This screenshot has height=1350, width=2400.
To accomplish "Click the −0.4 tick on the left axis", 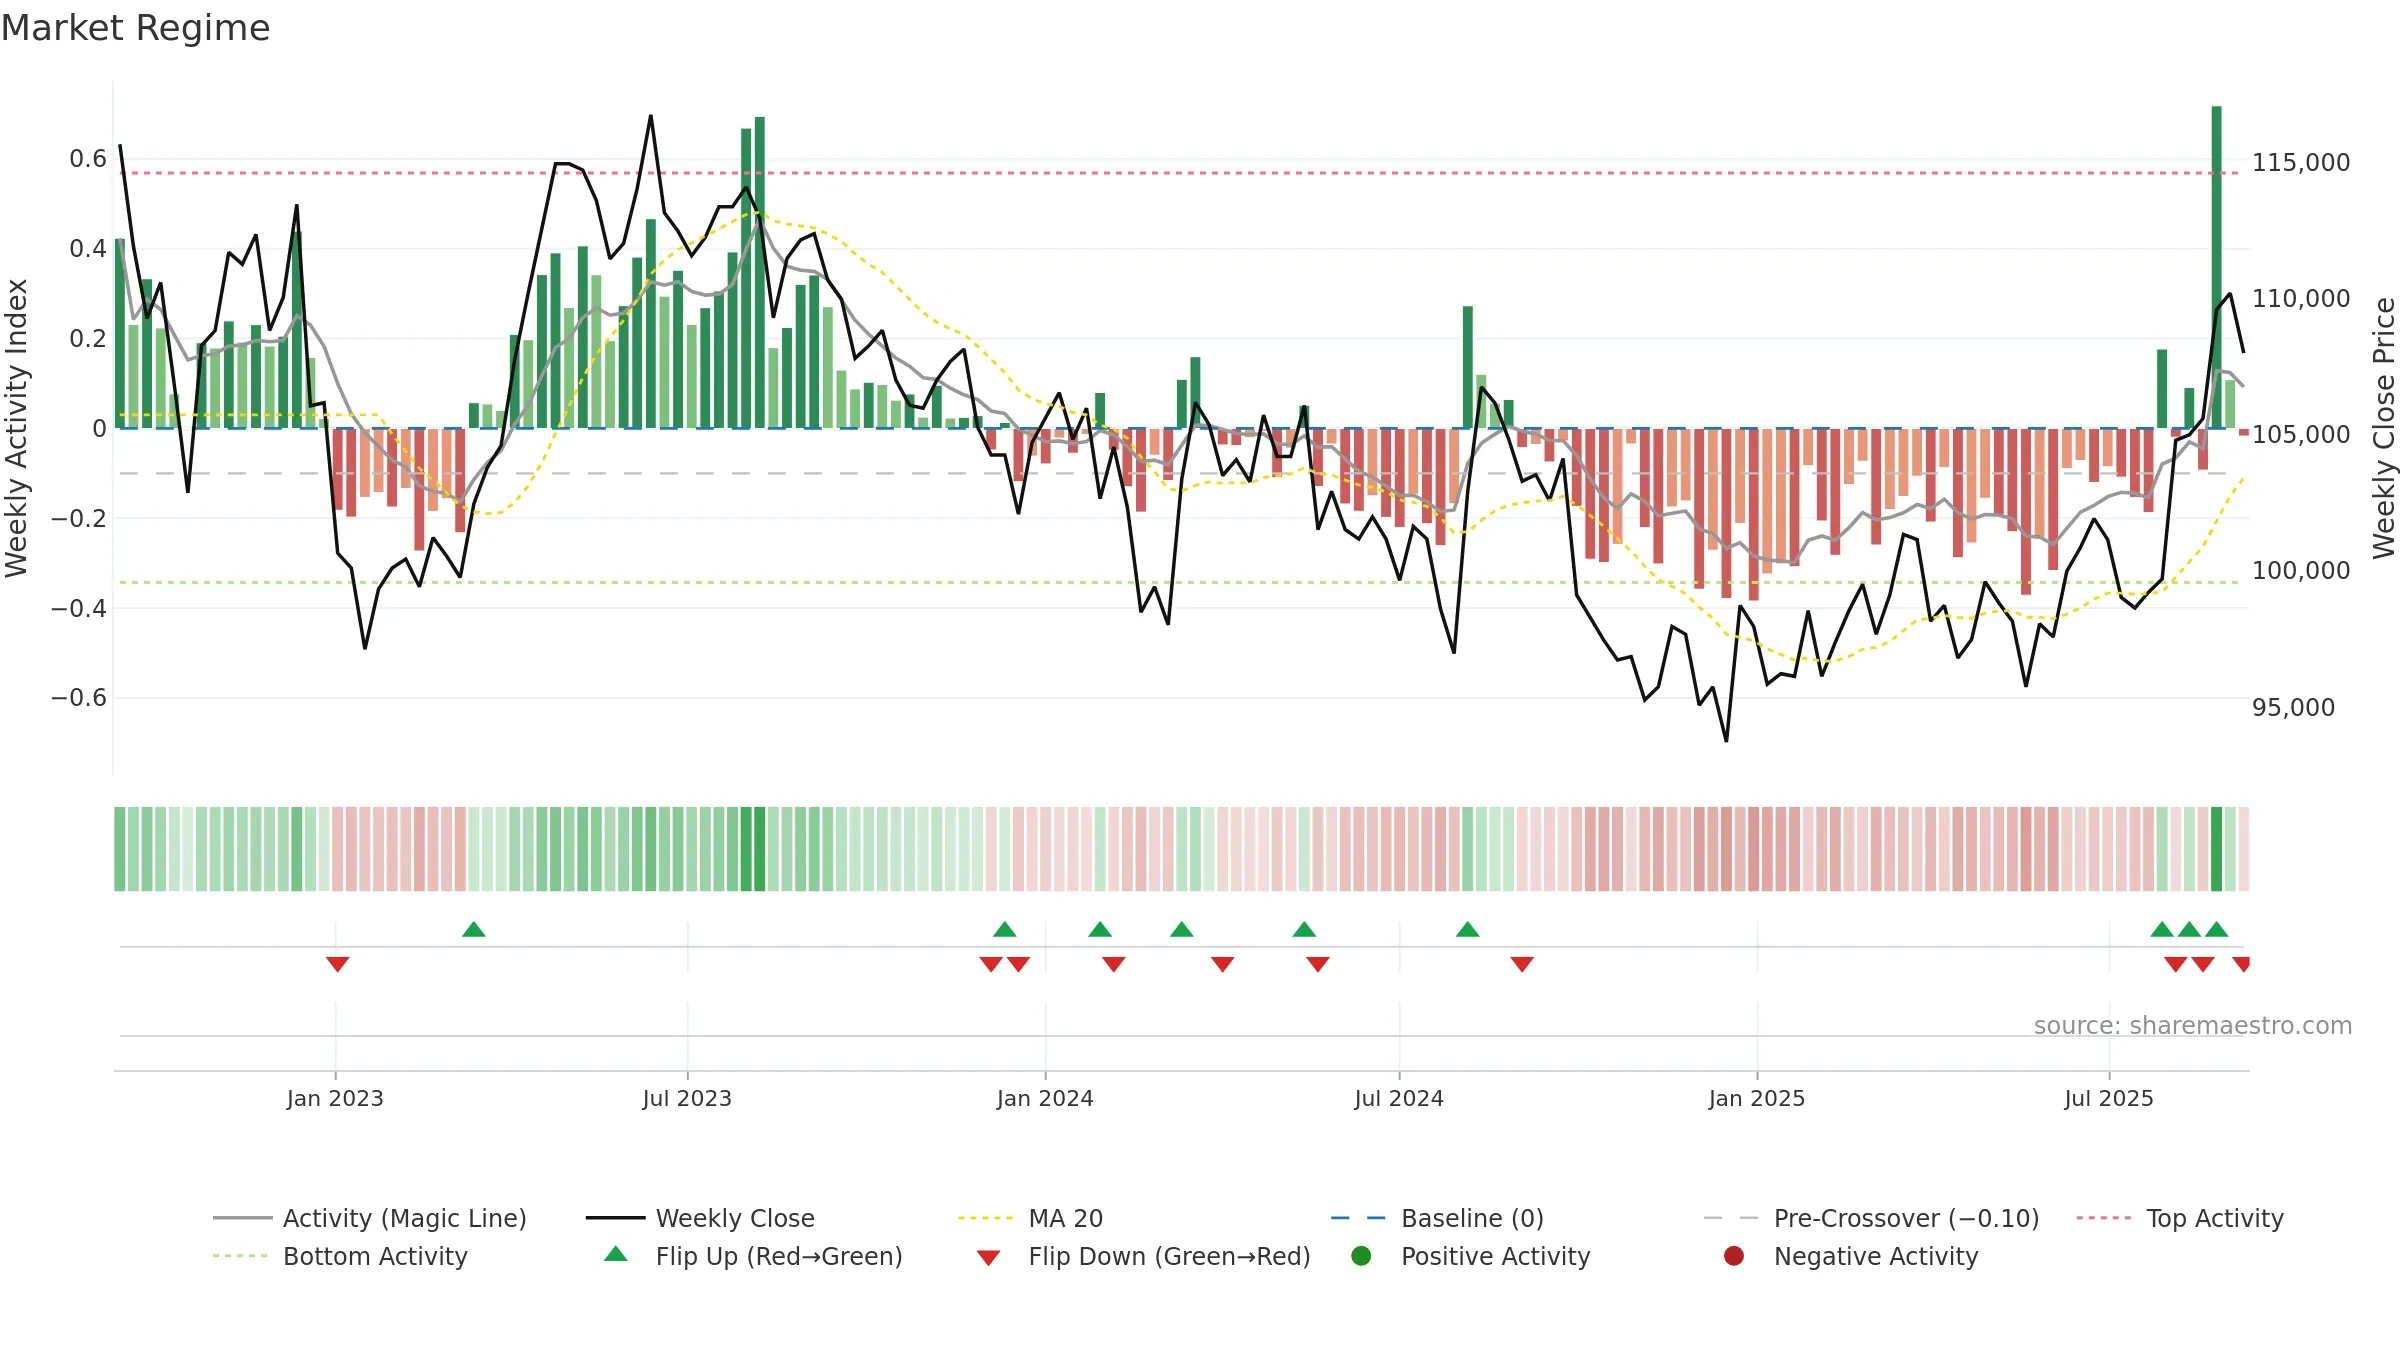I will (x=79, y=608).
